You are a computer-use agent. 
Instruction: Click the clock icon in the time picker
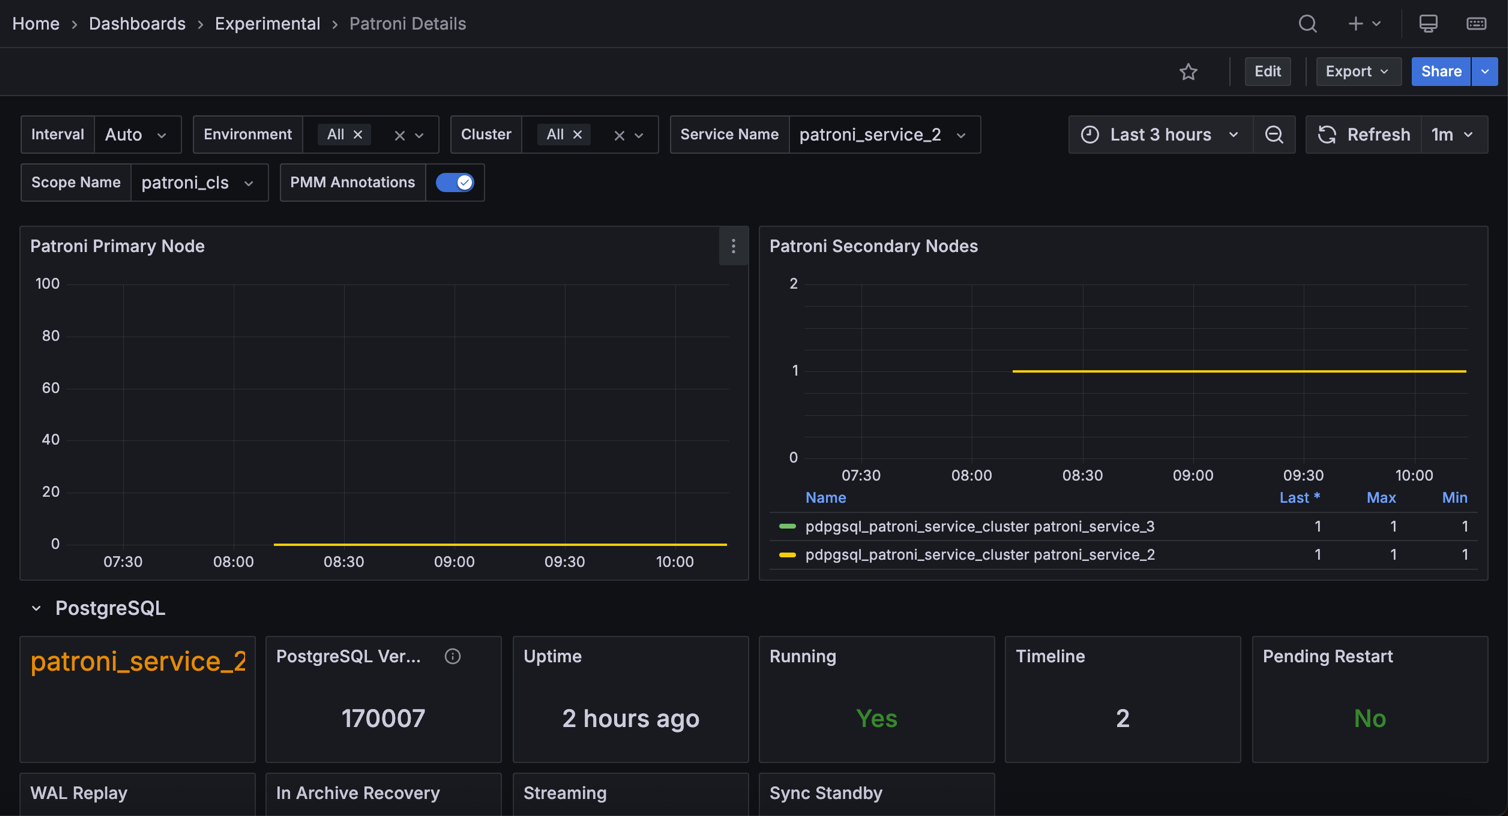coord(1089,134)
